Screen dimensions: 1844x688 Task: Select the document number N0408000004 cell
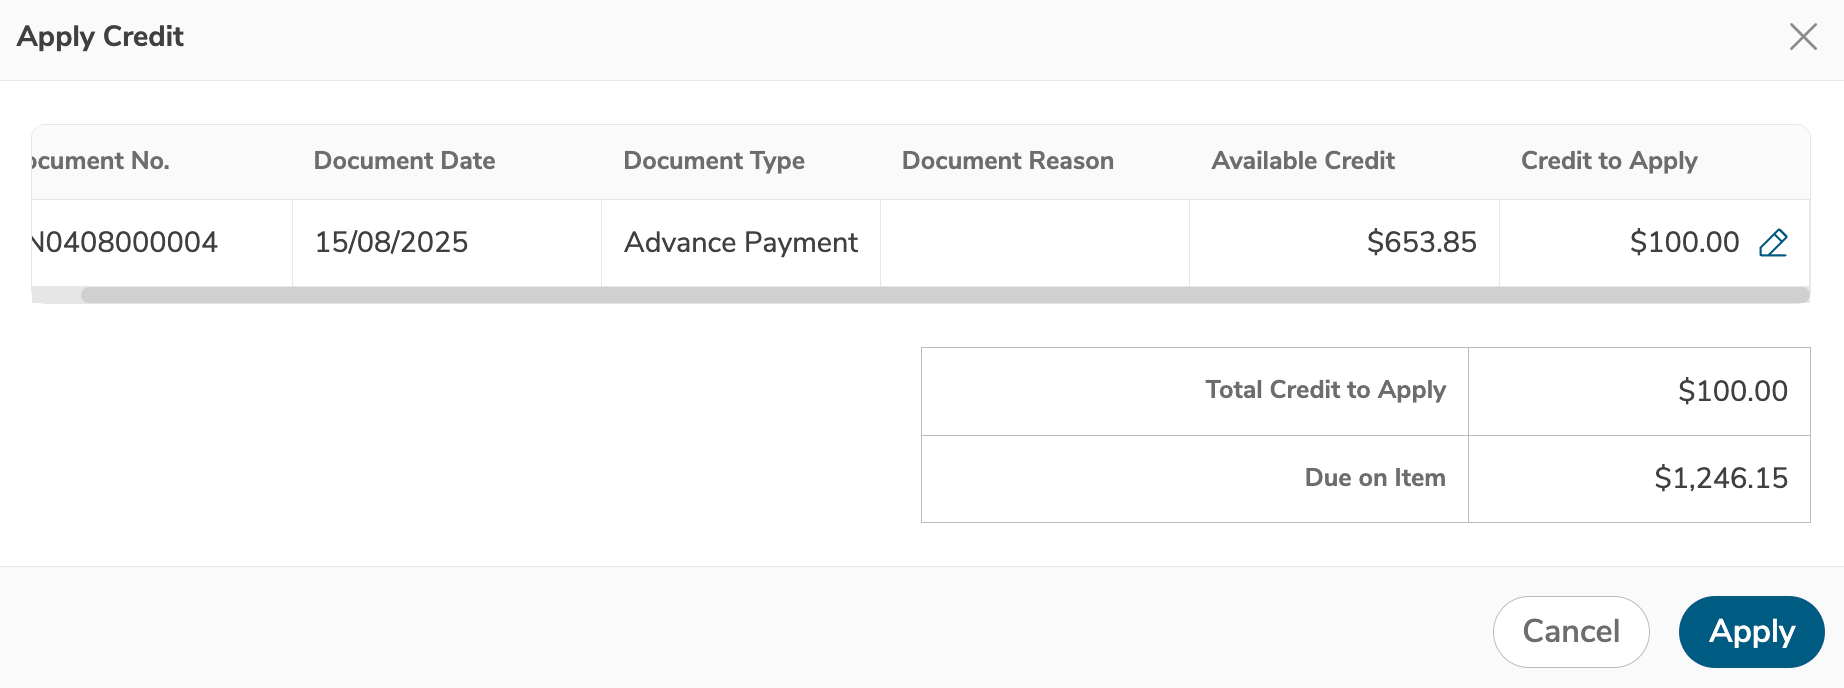click(124, 243)
